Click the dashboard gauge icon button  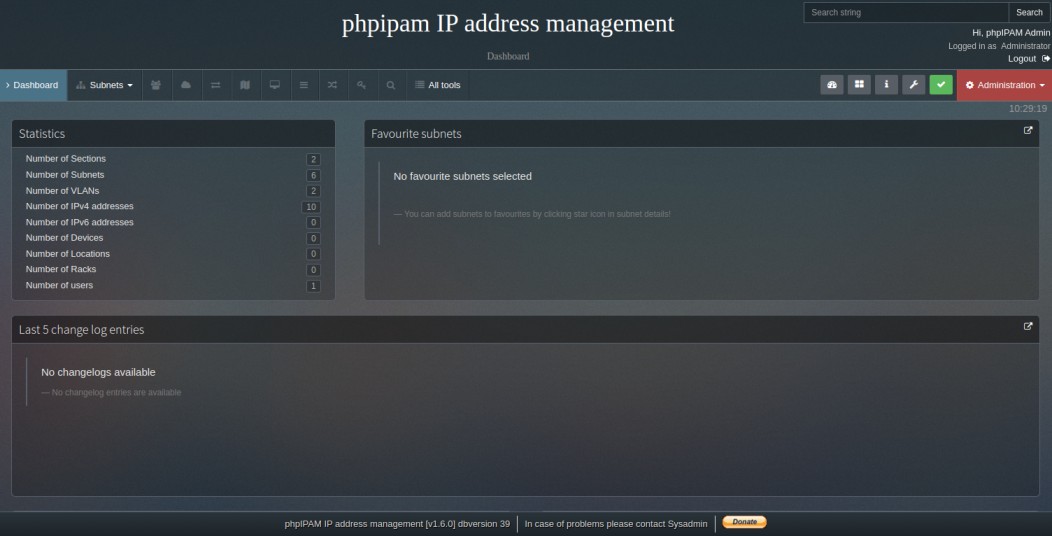pyautogui.click(x=832, y=85)
